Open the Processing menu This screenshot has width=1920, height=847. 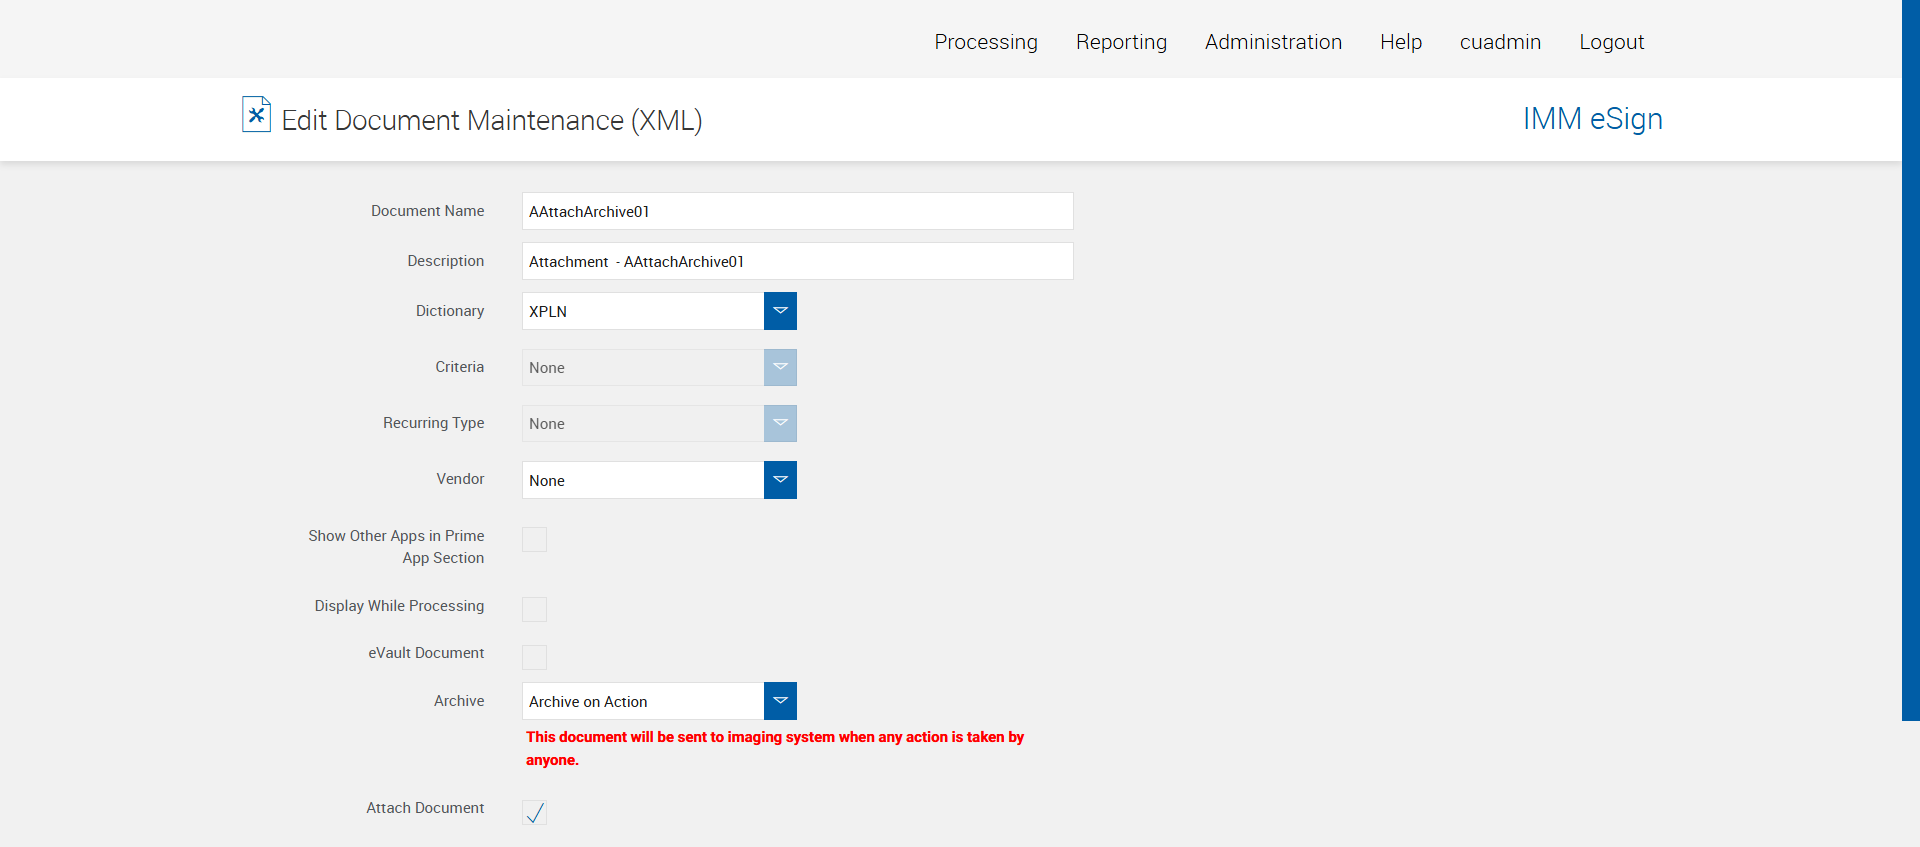click(x=986, y=42)
